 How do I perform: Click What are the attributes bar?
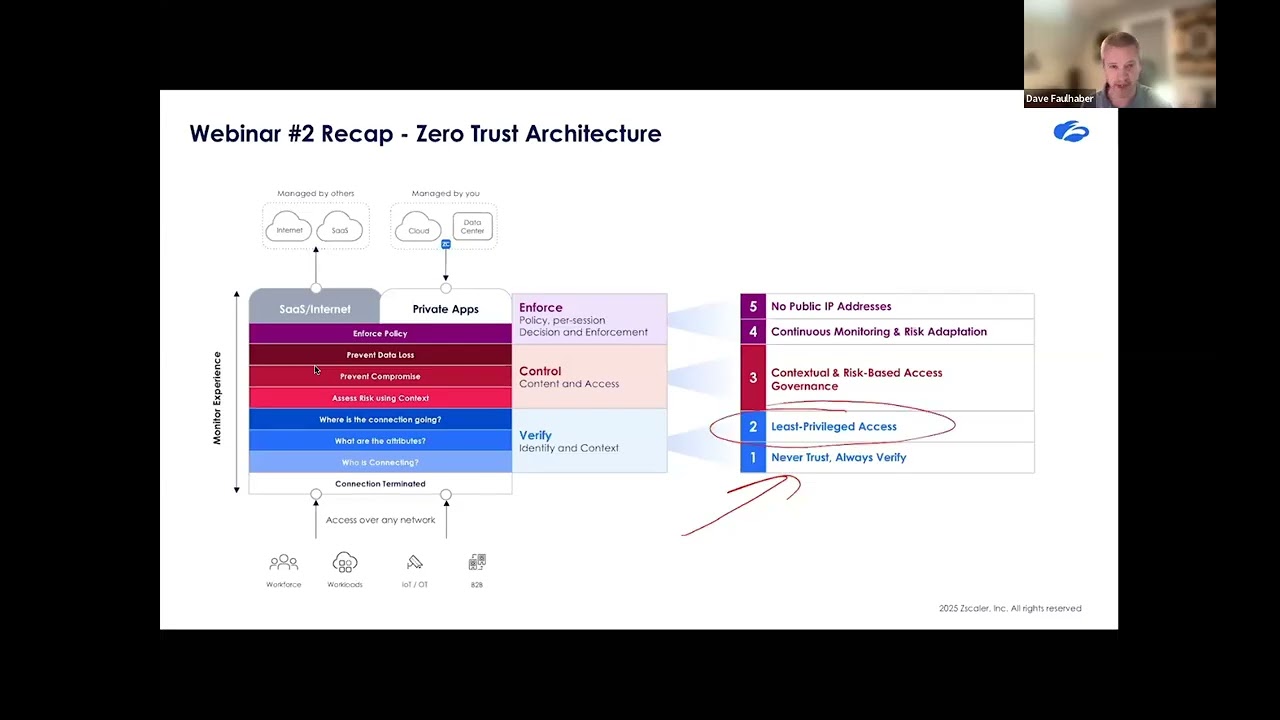point(380,441)
